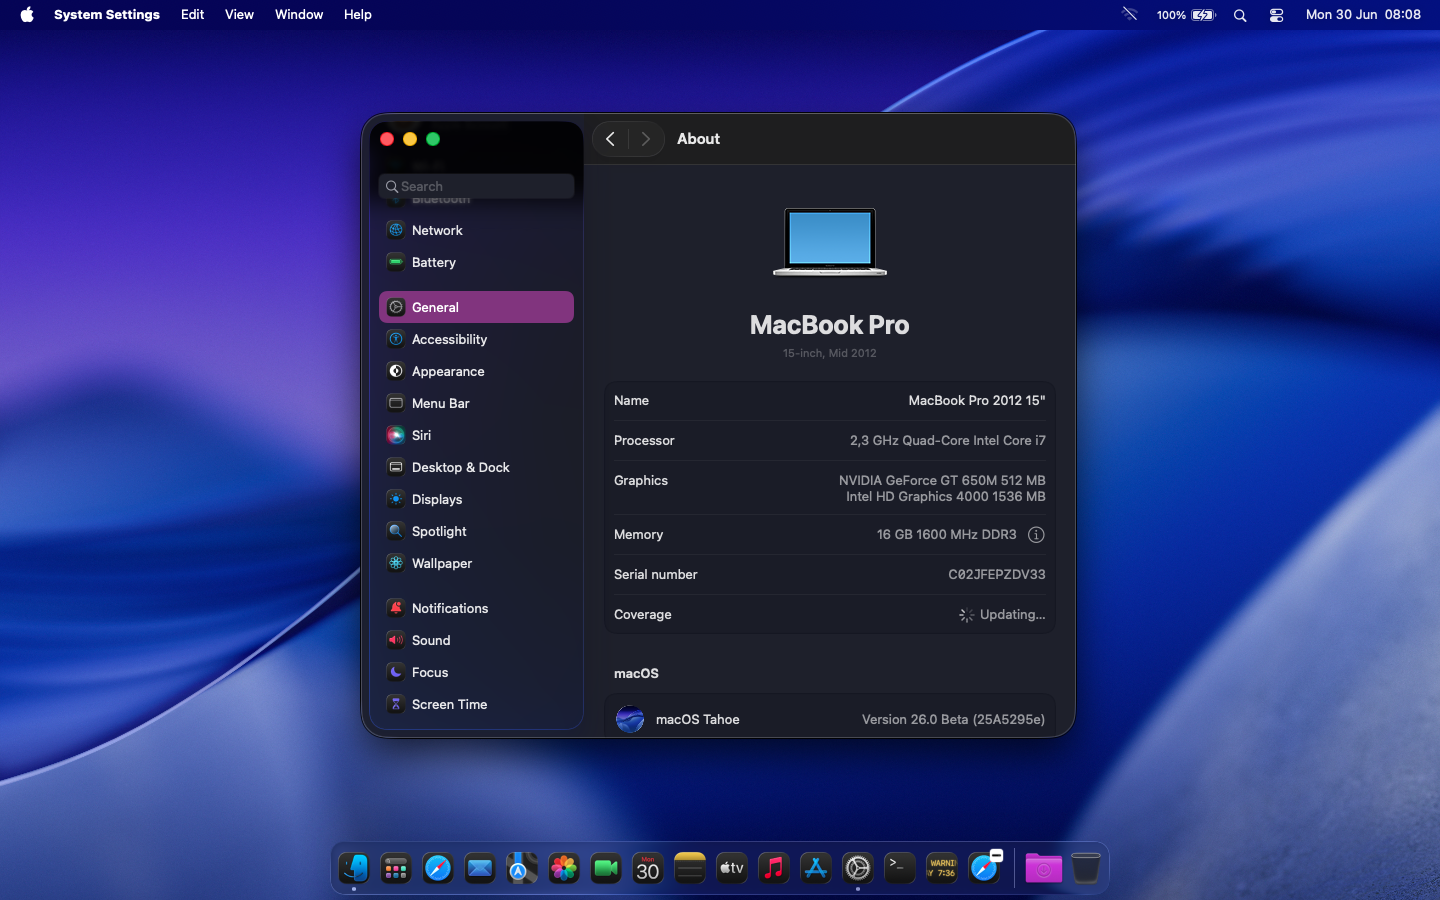Open Notifications settings
The height and width of the screenshot is (900, 1440).
pos(476,608)
